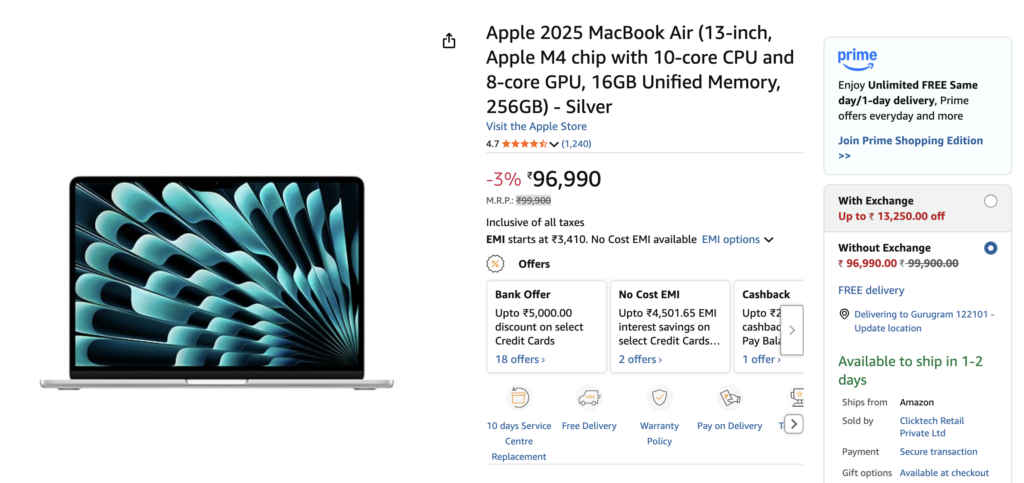The height and width of the screenshot is (483, 1024).
Task: Click the MacBook Air product image
Action: pos(216,283)
